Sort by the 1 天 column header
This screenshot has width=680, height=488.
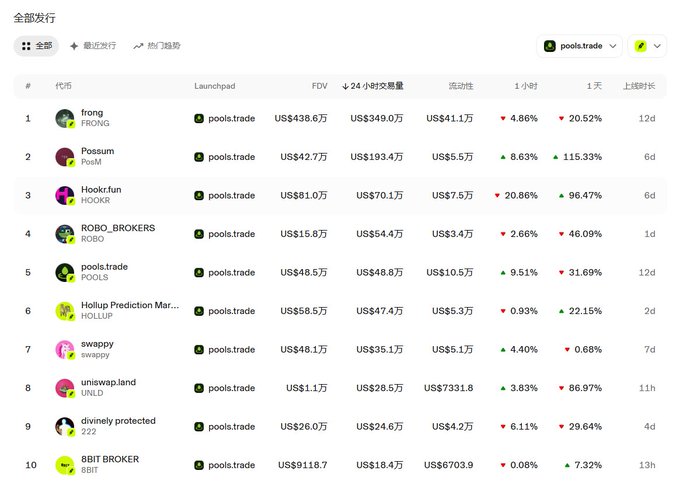click(594, 86)
